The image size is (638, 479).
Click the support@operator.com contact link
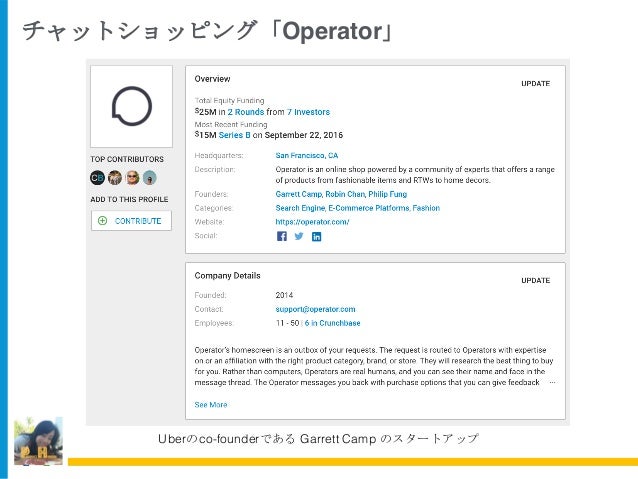click(315, 309)
